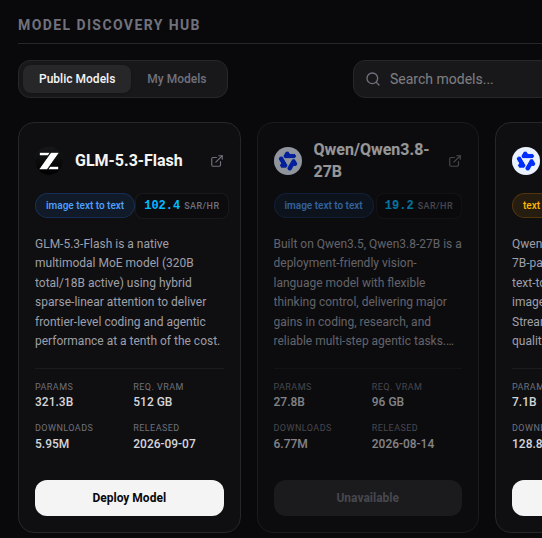Open the GLM-5.3-Flash model title
The image size is (542, 538).
tap(129, 161)
